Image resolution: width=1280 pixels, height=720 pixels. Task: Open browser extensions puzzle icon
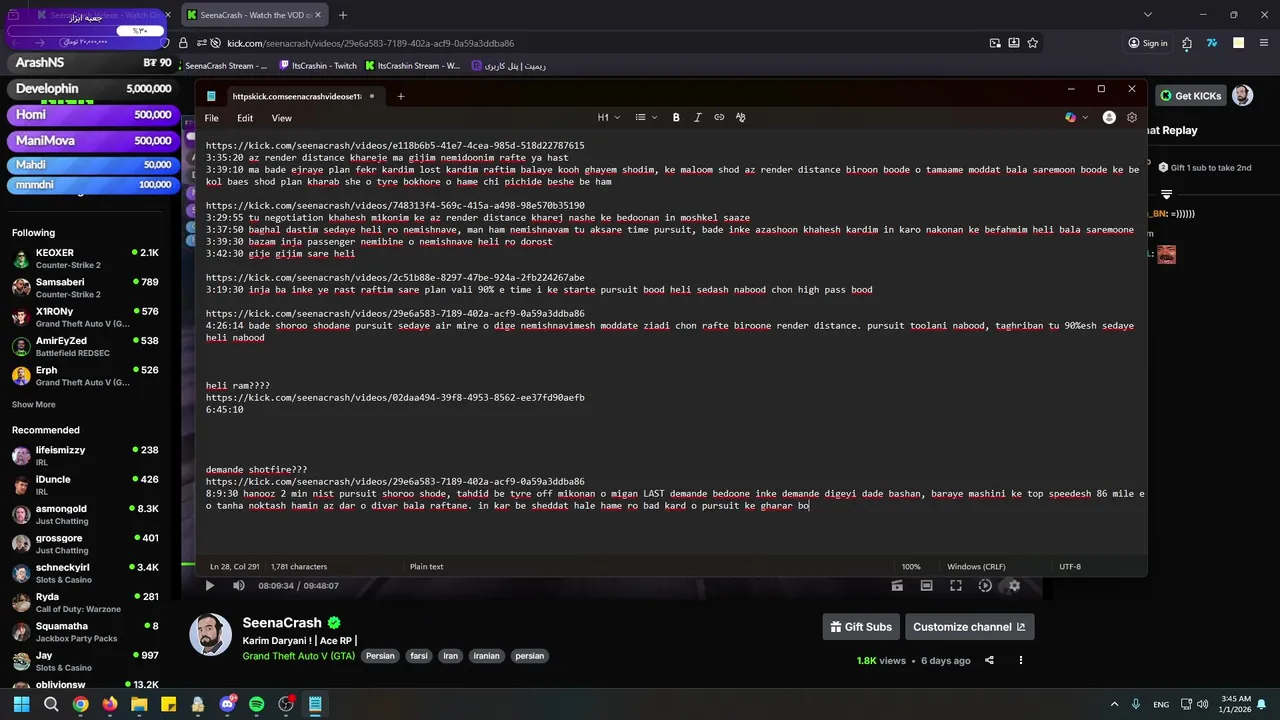point(1186,43)
